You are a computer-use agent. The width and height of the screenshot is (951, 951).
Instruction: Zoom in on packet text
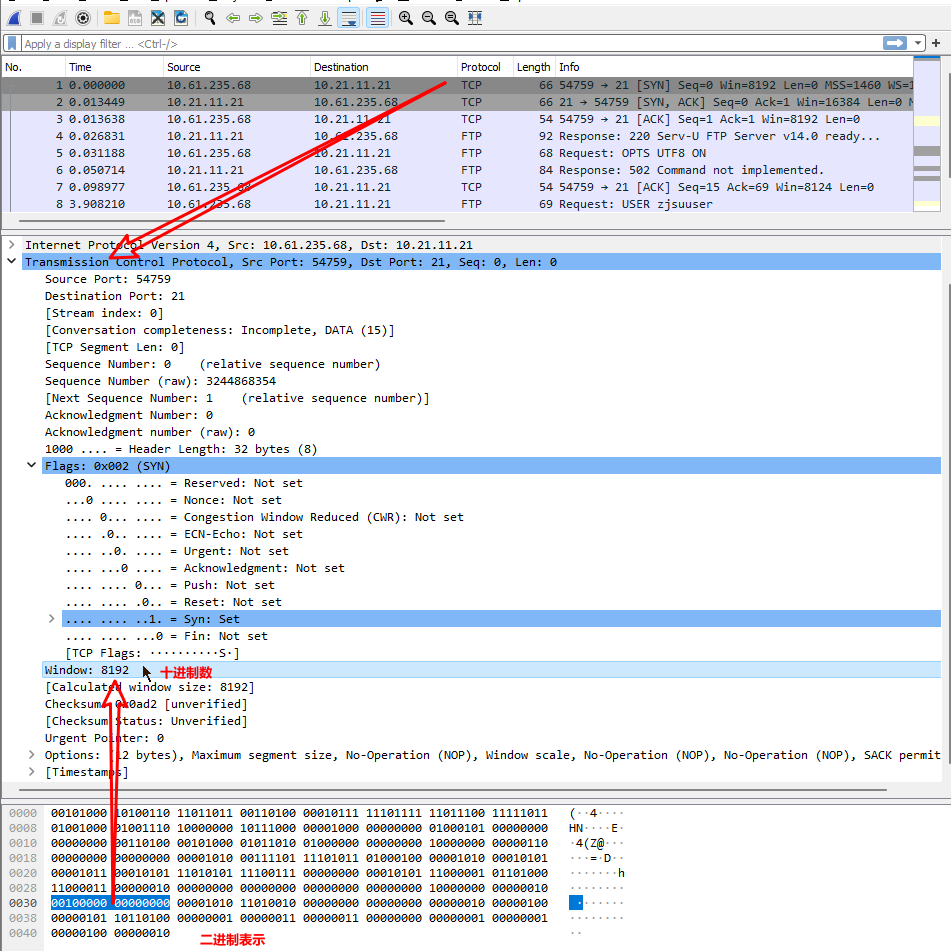click(405, 18)
